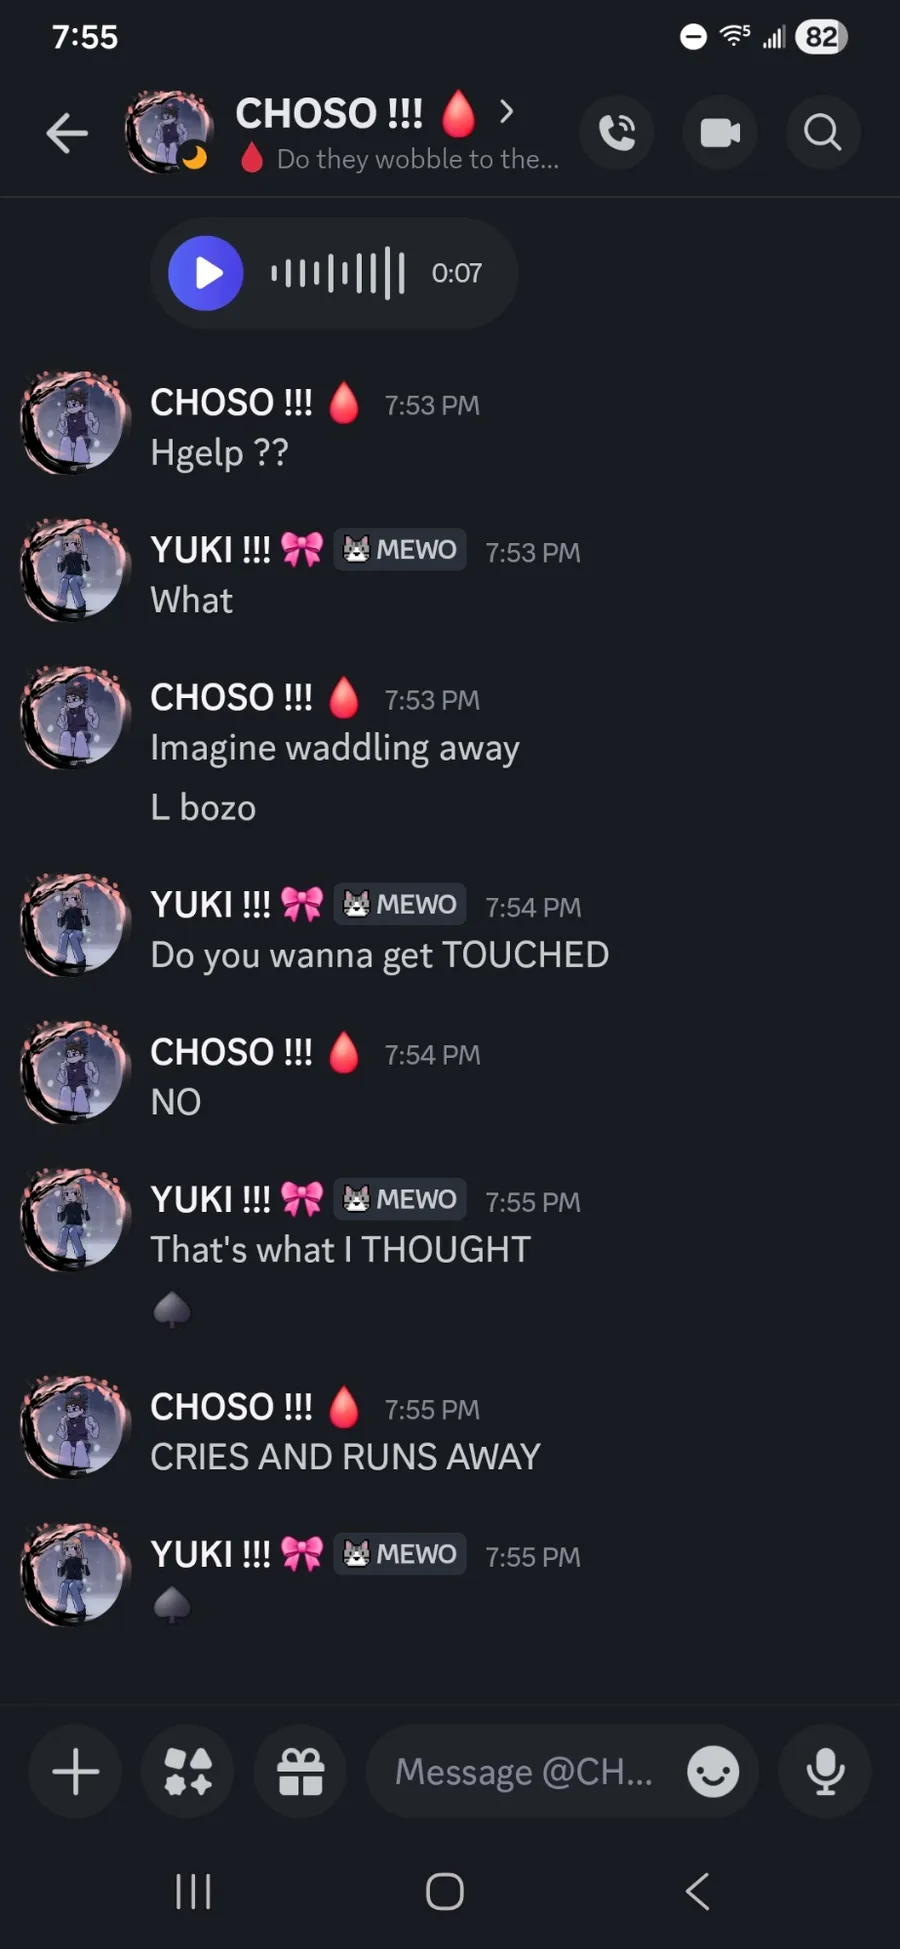Open the gift icon

click(301, 1772)
